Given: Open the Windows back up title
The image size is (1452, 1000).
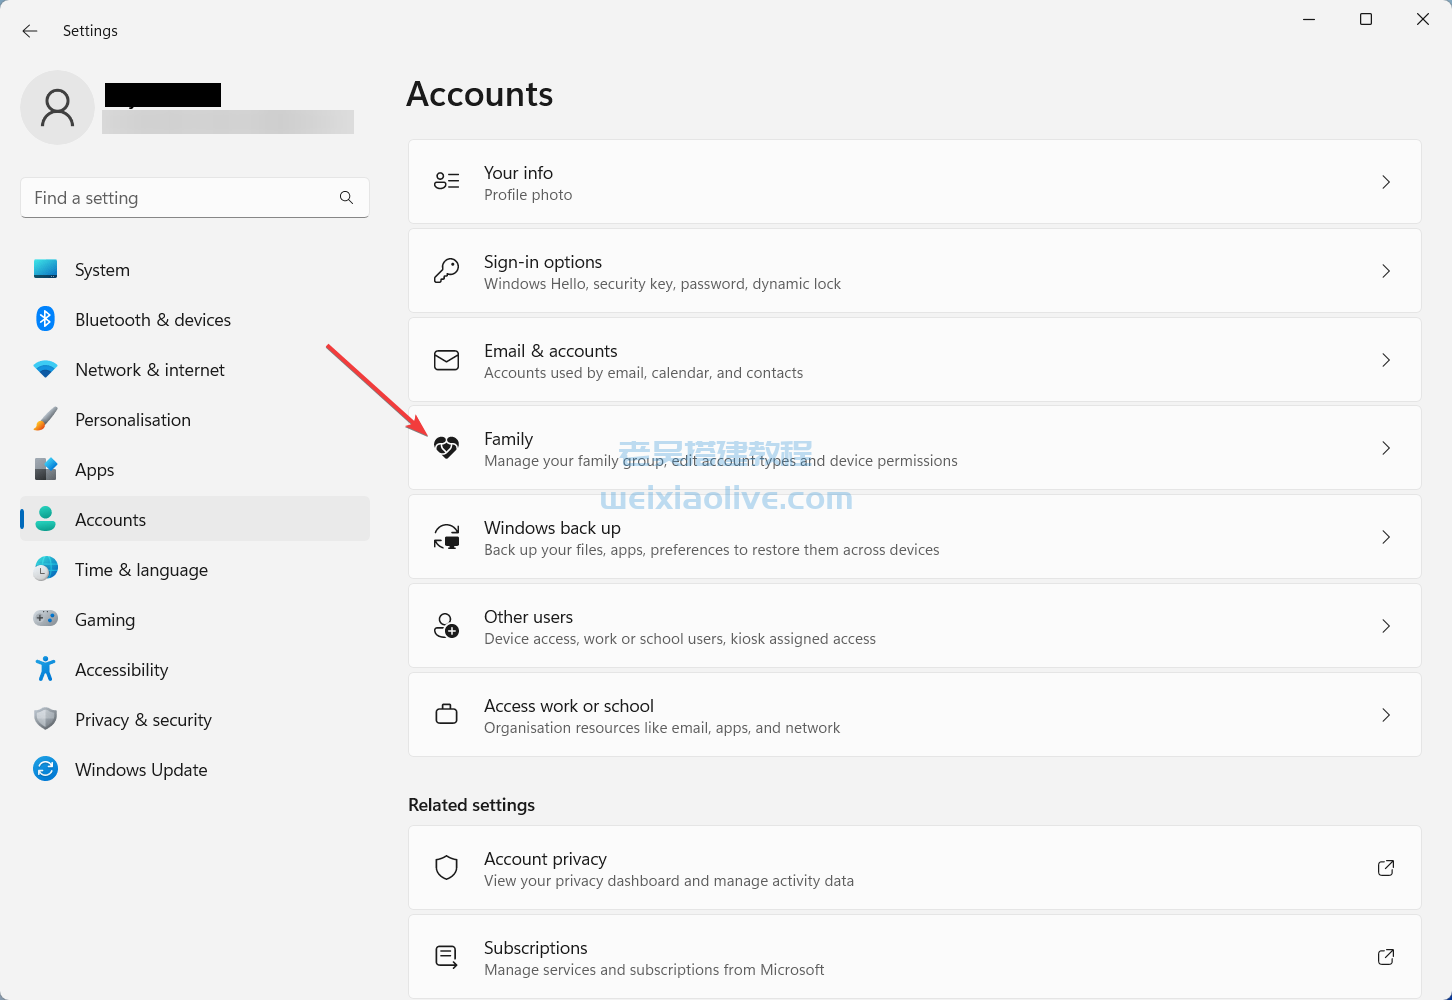Looking at the screenshot, I should click(x=552, y=528).
